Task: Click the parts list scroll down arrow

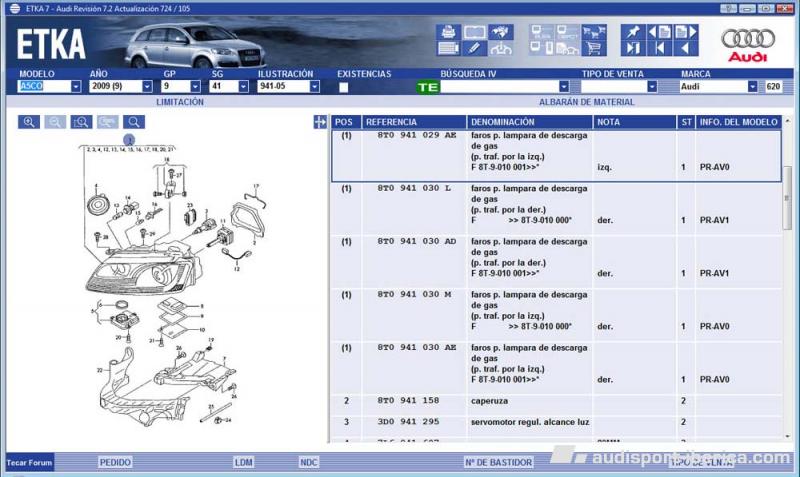Action: point(787,437)
